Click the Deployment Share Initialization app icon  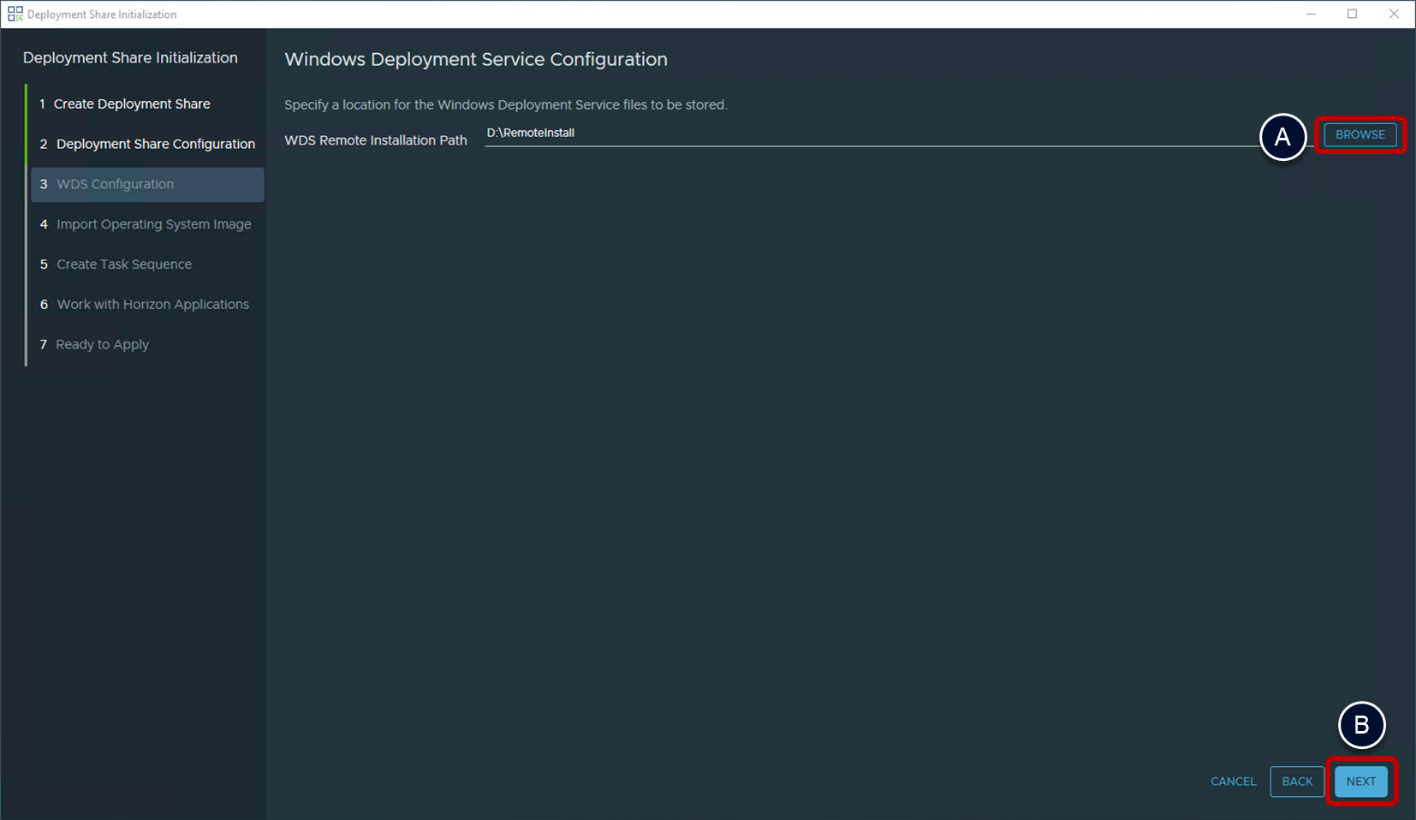[15, 14]
